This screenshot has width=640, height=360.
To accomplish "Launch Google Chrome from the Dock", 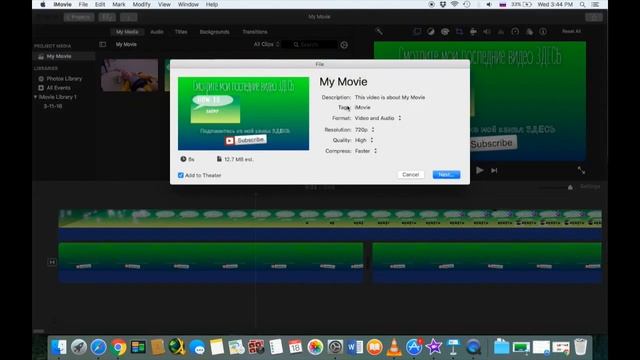I will click(118, 347).
